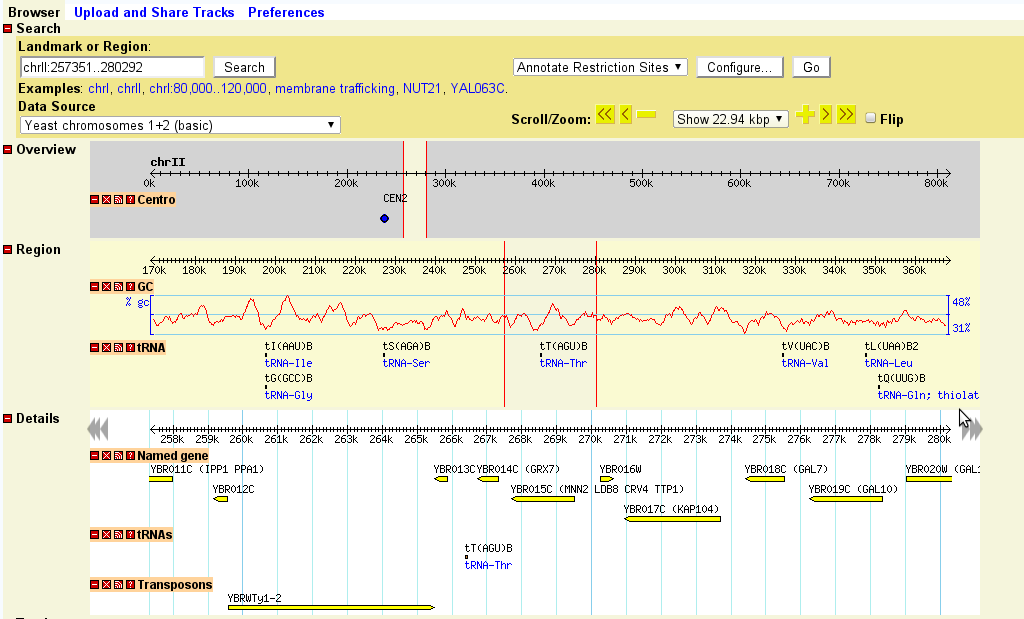This screenshot has height=619, width=1024.
Task: Switch to Upload and Share Tracks tab
Action: (x=154, y=12)
